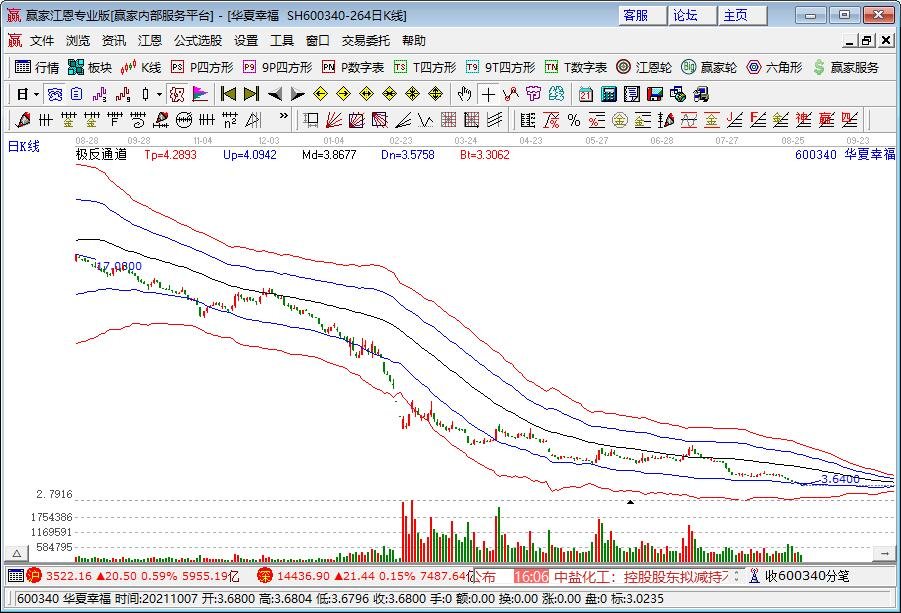Click the chart horizontal scrollbar right arrow
The height and width of the screenshot is (613, 901).
[x=884, y=553]
